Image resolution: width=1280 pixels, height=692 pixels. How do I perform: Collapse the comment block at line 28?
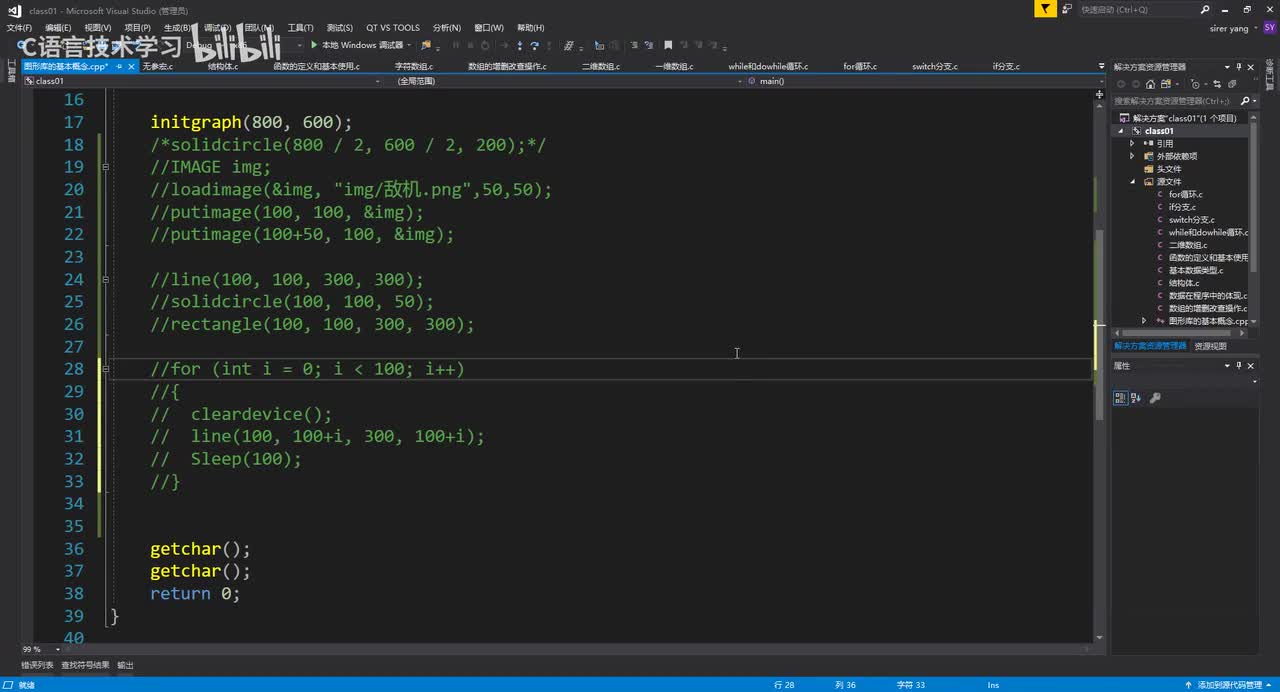click(x=105, y=369)
